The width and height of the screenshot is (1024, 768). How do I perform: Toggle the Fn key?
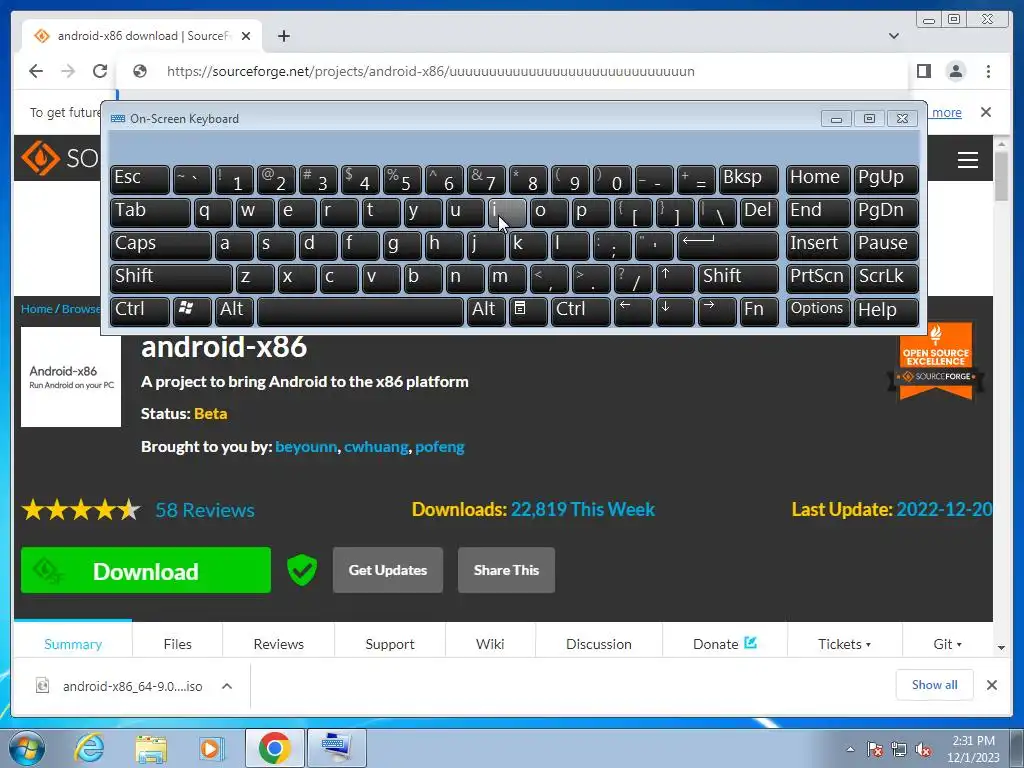(759, 311)
